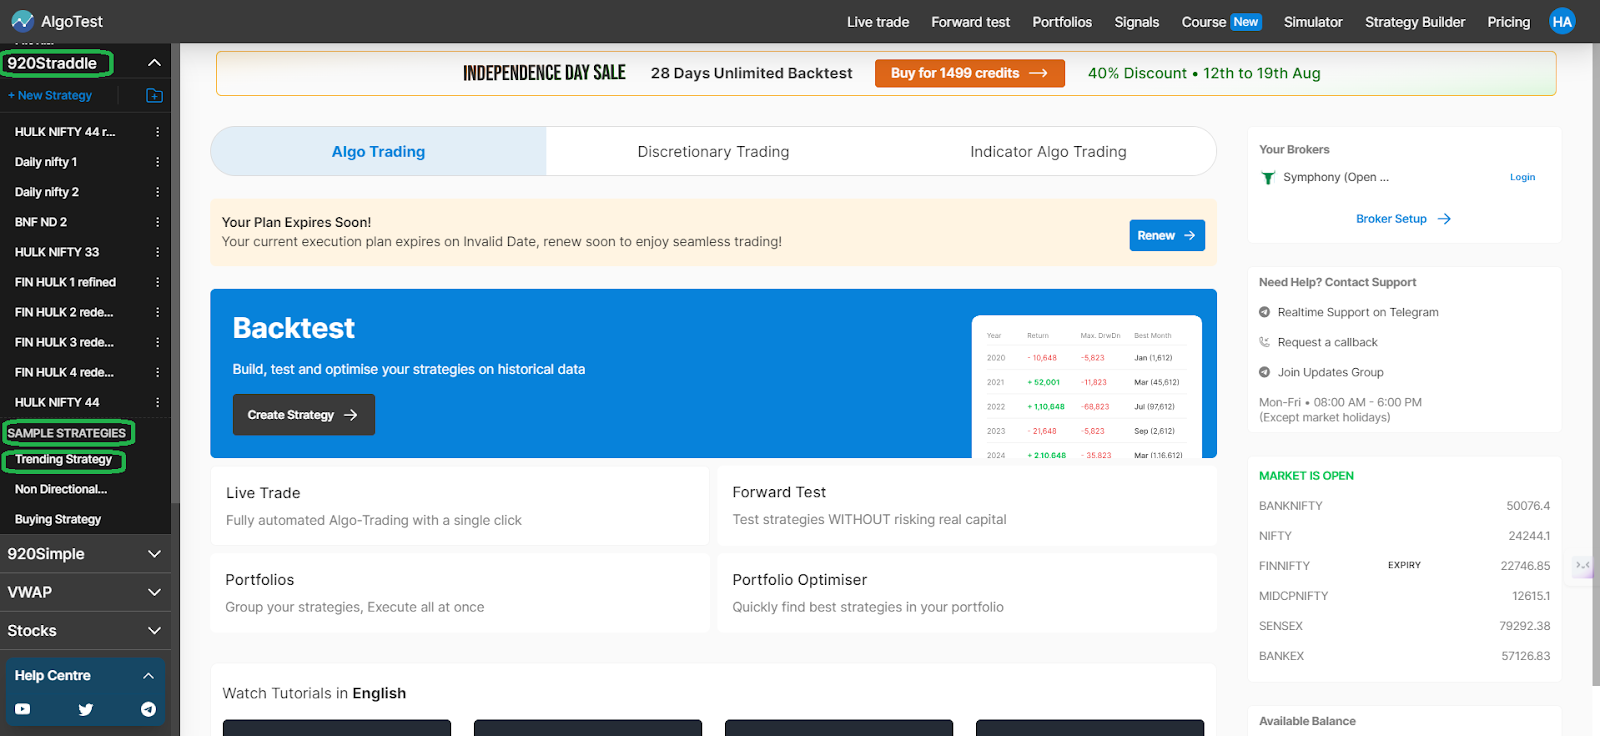1600x736 pixels.
Task: Open options menu for FIN HULK 4 rede...
Action: 157,372
